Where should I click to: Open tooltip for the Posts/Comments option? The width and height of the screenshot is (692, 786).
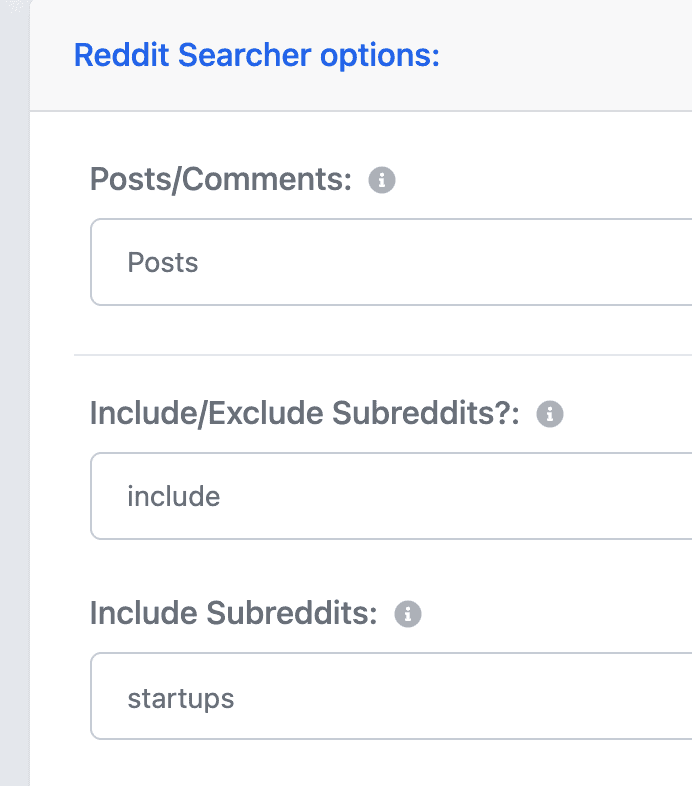pyautogui.click(x=382, y=180)
